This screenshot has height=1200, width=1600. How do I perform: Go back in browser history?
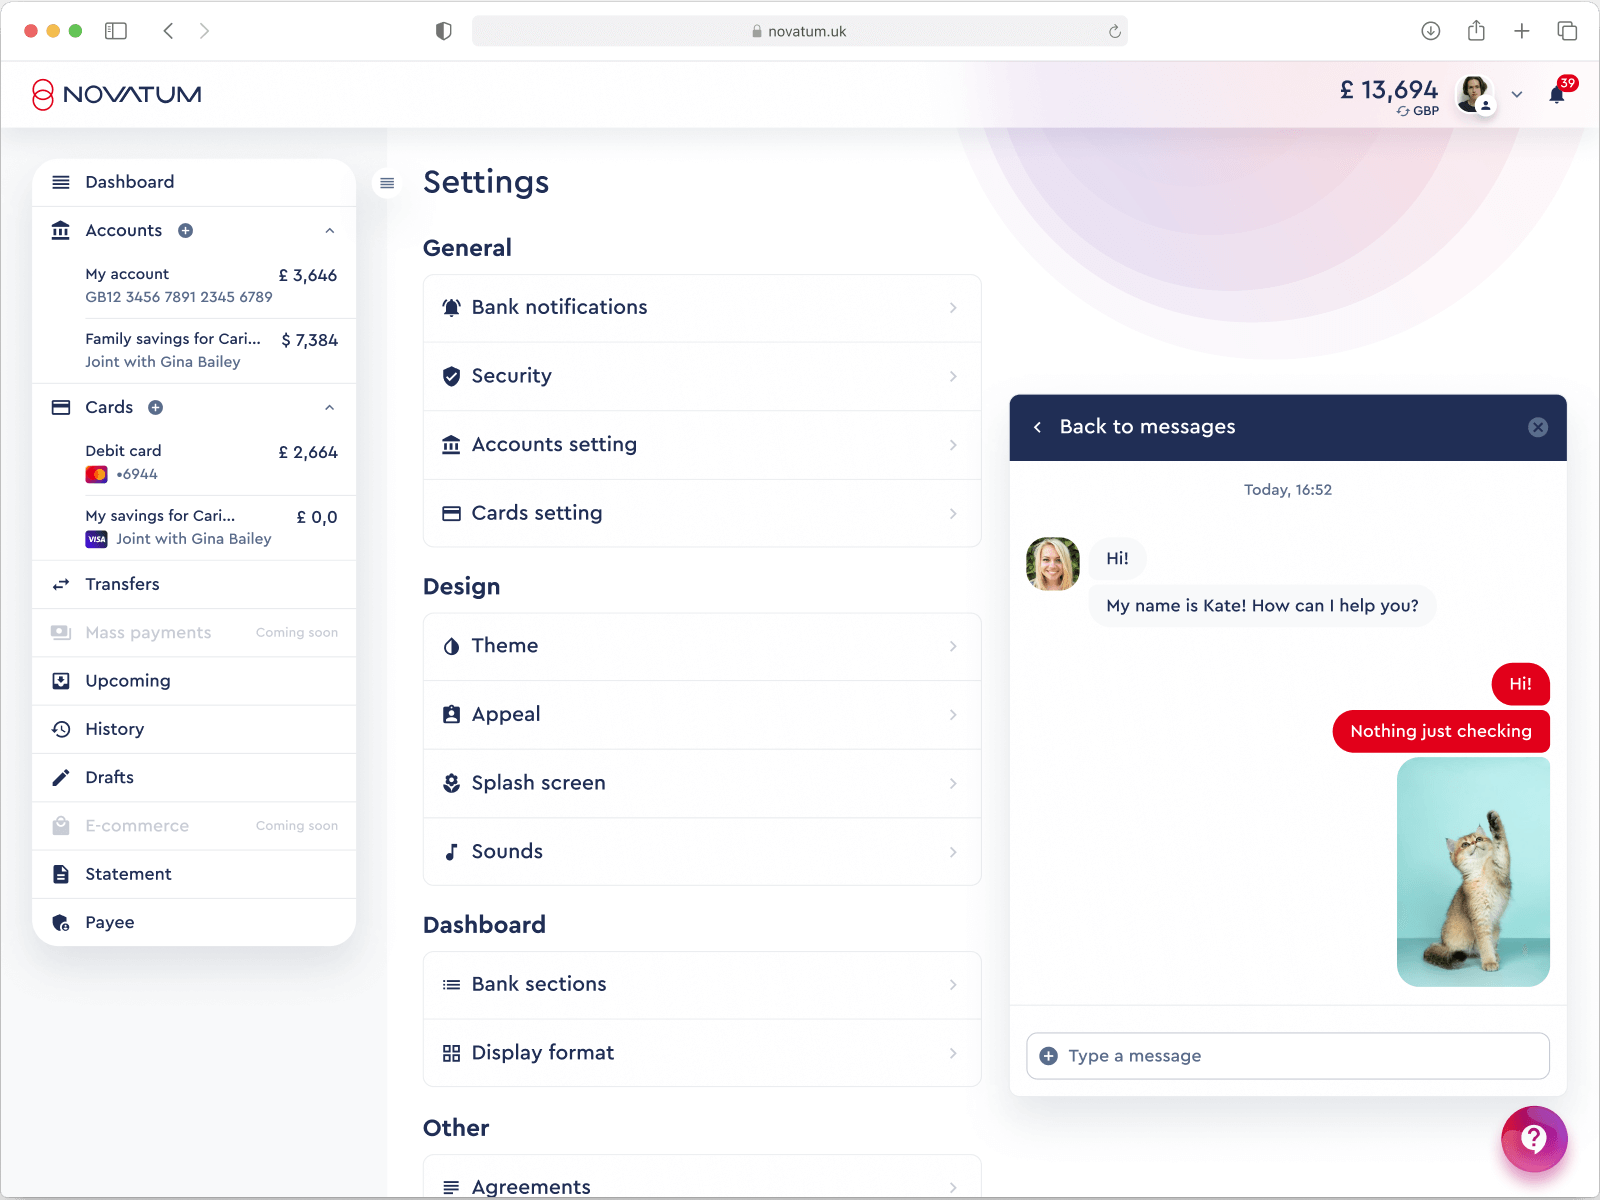168,31
